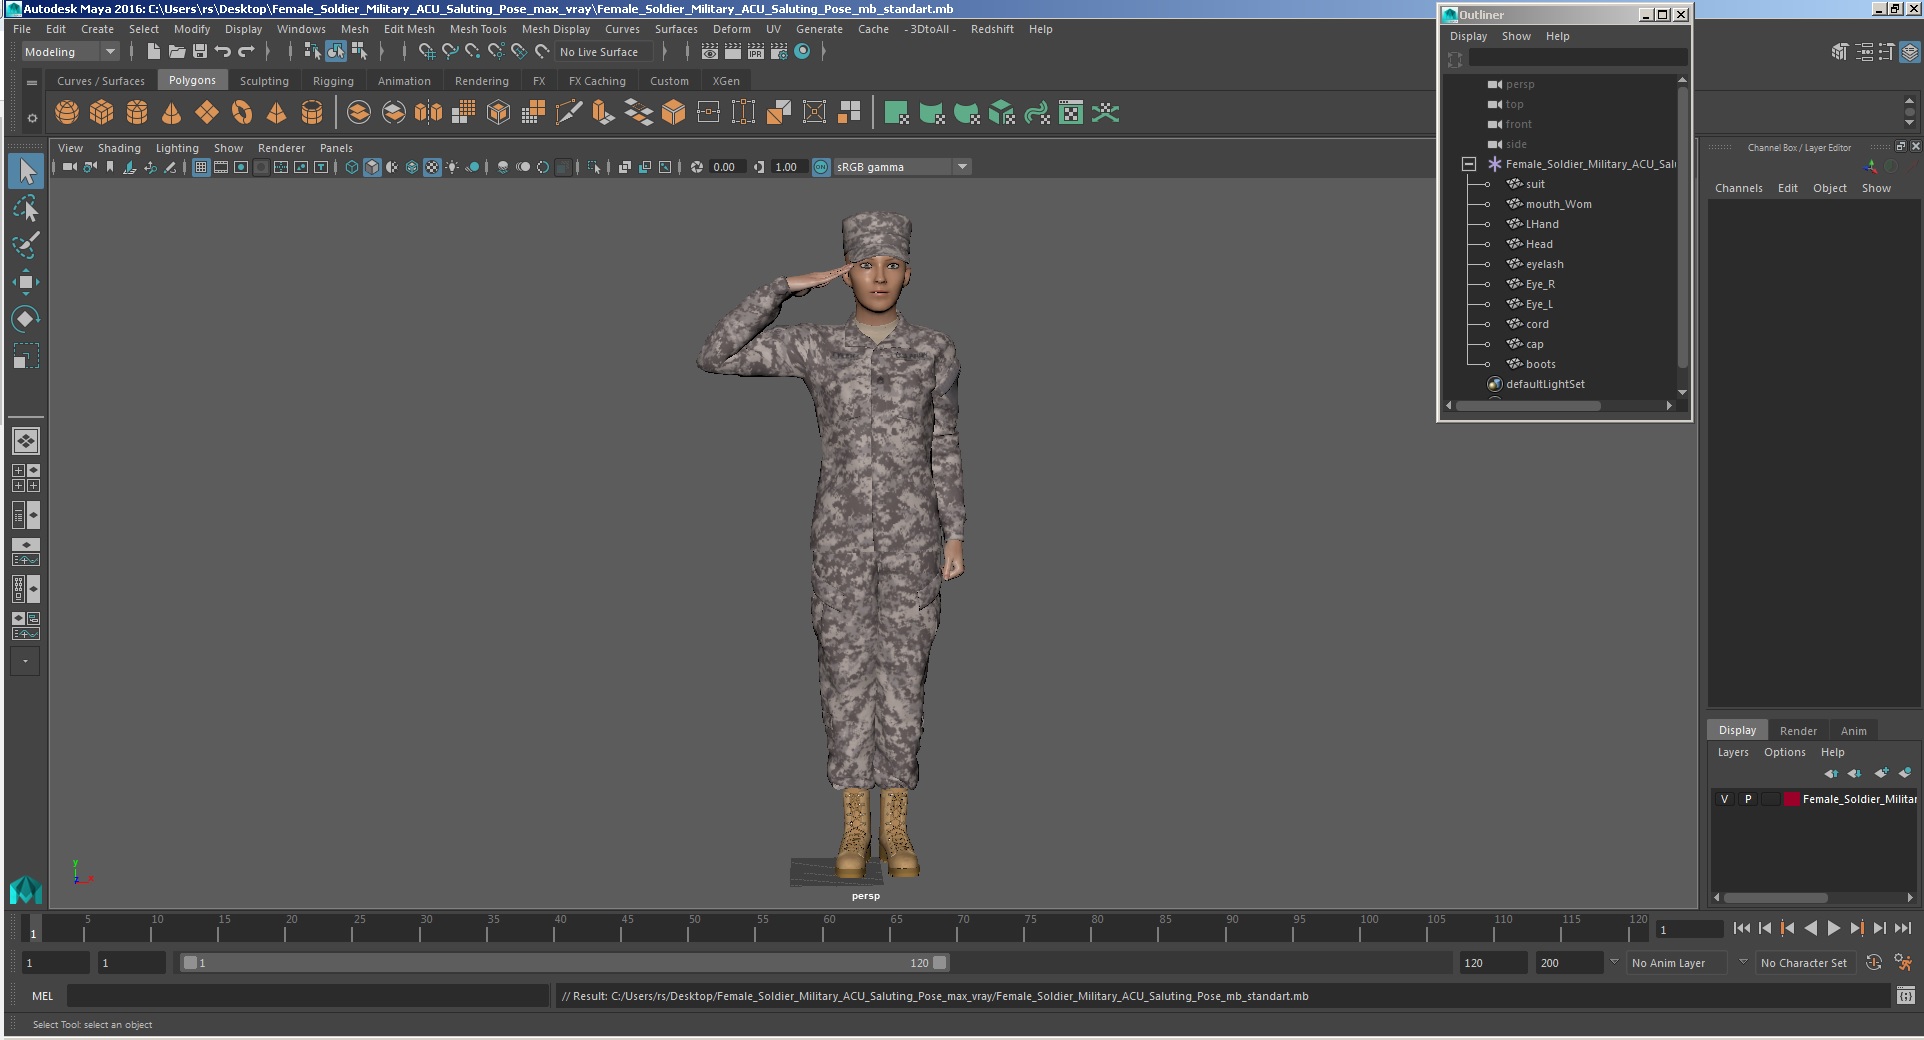
Task: Click the range slider bar end handle
Action: (940, 963)
